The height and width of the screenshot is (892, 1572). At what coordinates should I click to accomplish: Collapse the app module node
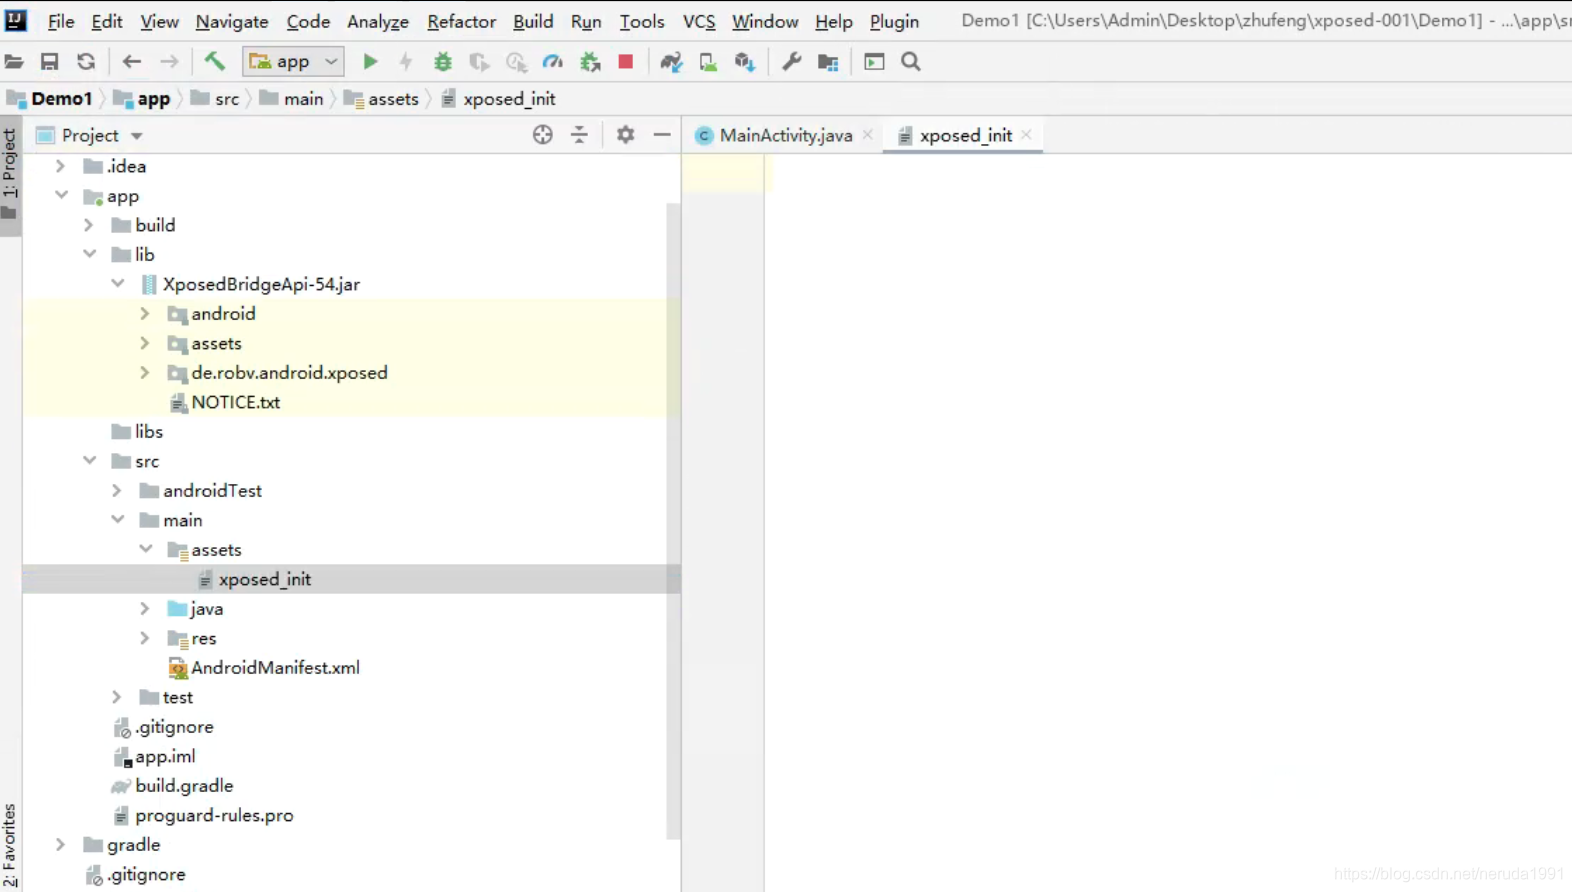tap(62, 196)
